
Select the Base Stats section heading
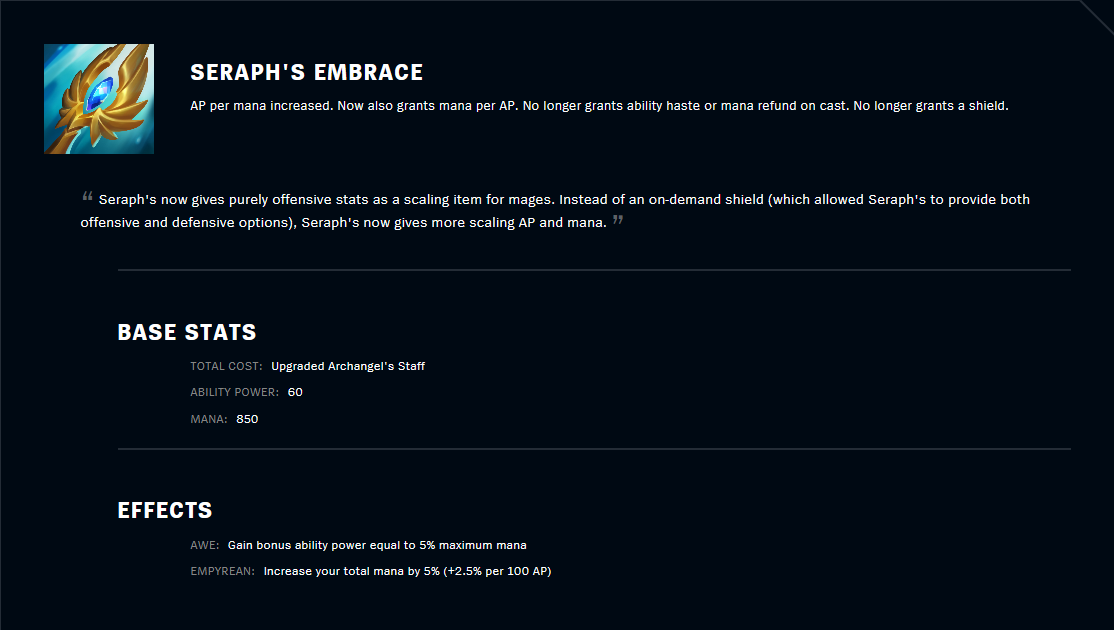tap(187, 333)
